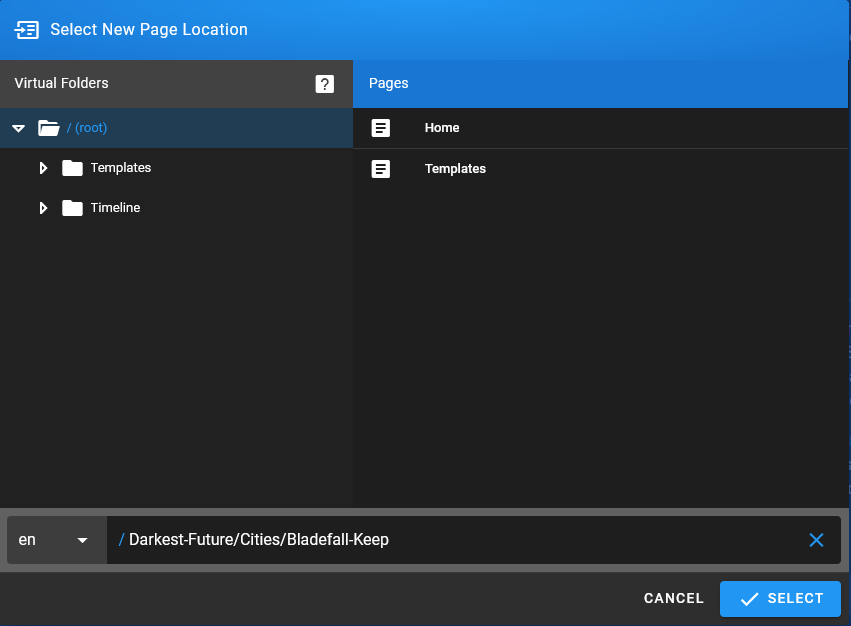Select the / (root) folder label
851x626 pixels.
(87, 128)
